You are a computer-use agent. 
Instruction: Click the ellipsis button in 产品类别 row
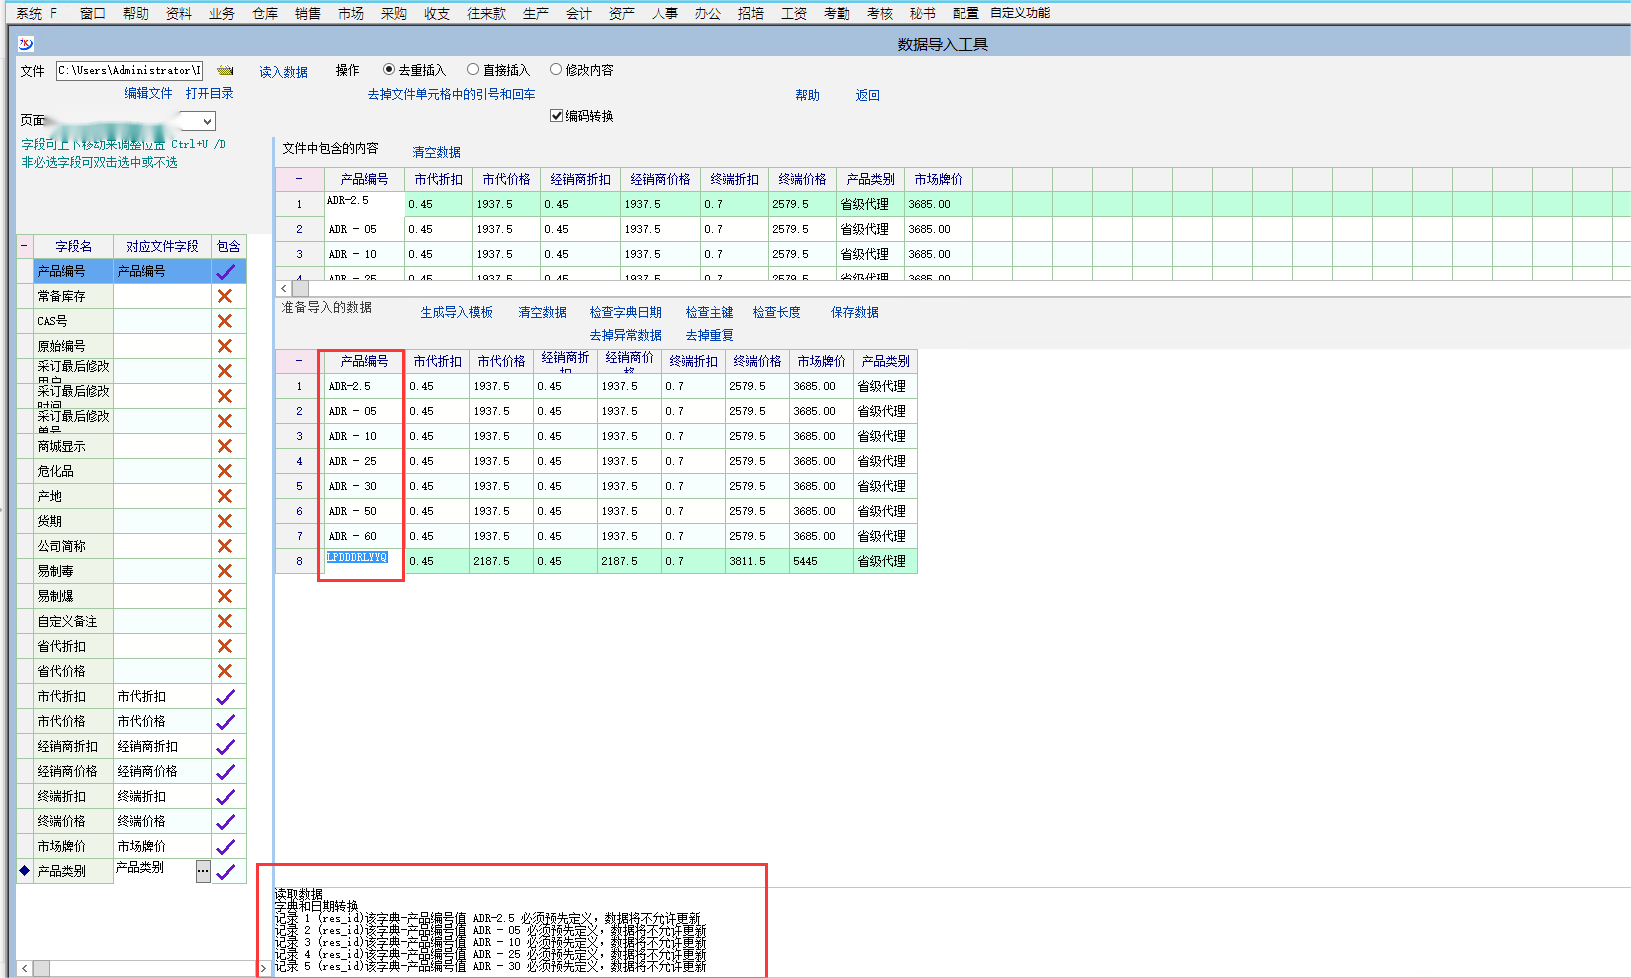(x=203, y=871)
